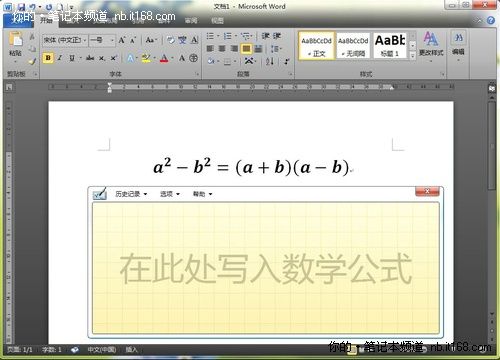
Task: Toggle Insert (插入) mode in status bar
Action: (131, 349)
